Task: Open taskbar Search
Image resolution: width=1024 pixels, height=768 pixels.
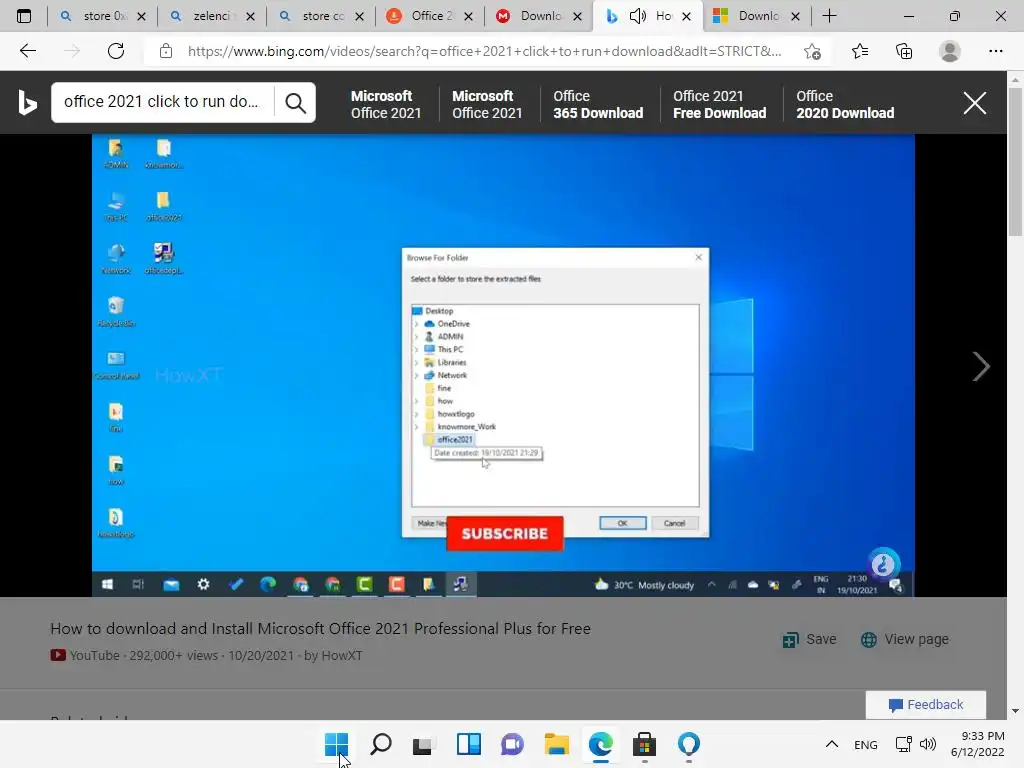Action: tap(381, 744)
